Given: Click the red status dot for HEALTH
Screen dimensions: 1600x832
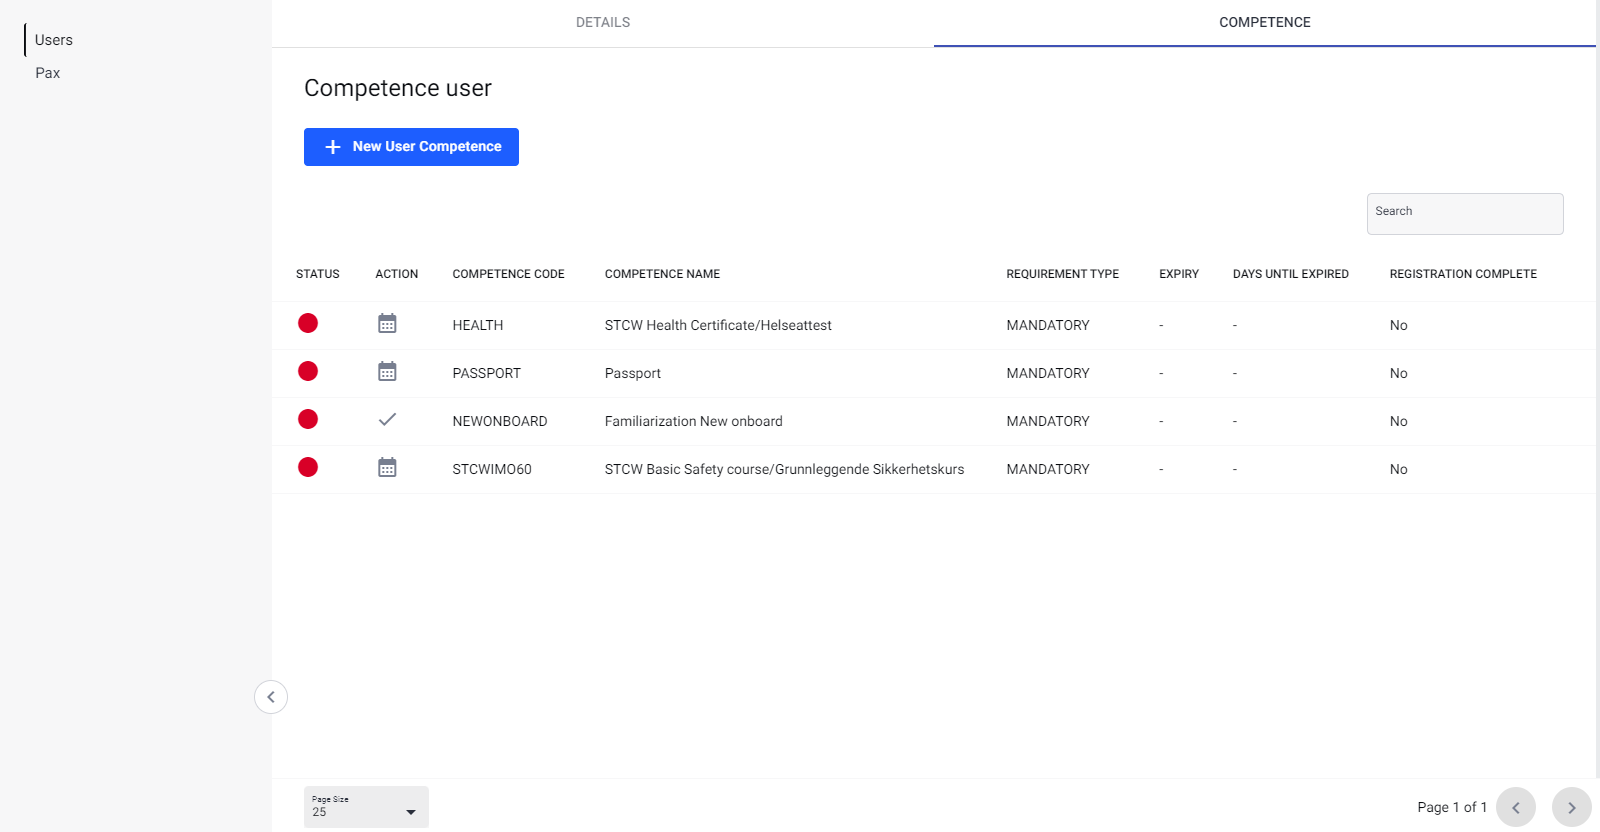Looking at the screenshot, I should 308,323.
